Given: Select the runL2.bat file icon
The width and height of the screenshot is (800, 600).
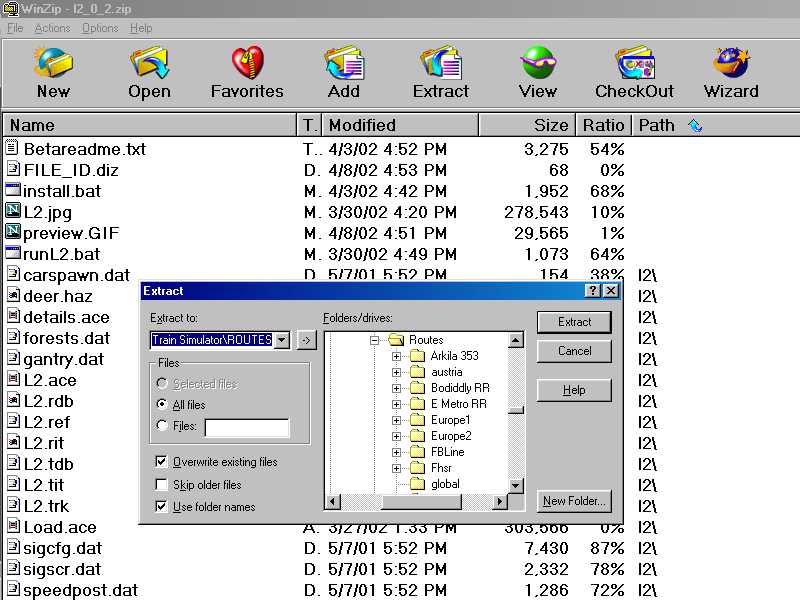Looking at the screenshot, I should [13, 253].
